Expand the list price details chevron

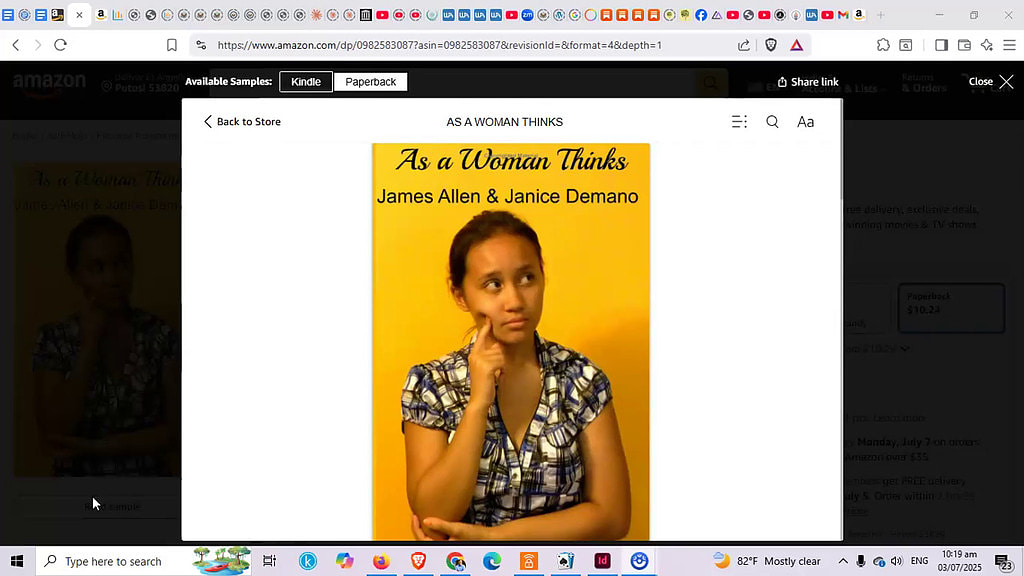pos(905,349)
